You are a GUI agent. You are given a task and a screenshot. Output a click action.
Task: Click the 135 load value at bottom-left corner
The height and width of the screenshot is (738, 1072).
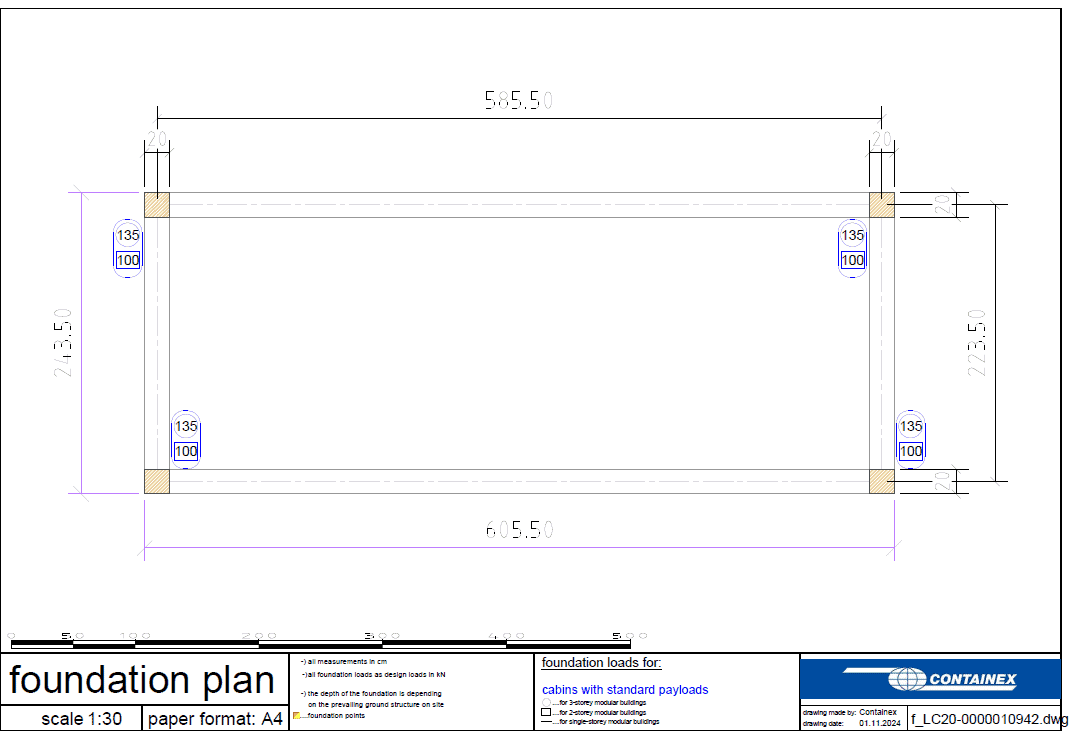point(186,426)
